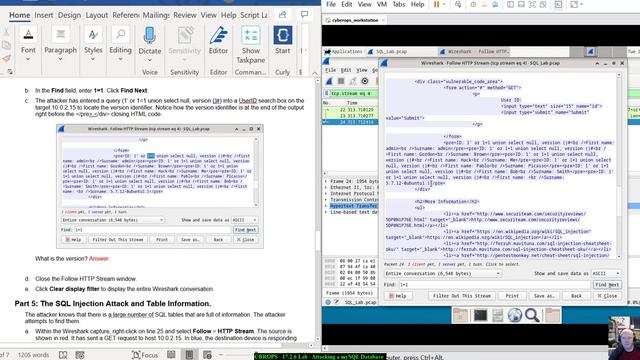Open the Editing search group in Word
This screenshot has width=640, height=360.
(120, 44)
